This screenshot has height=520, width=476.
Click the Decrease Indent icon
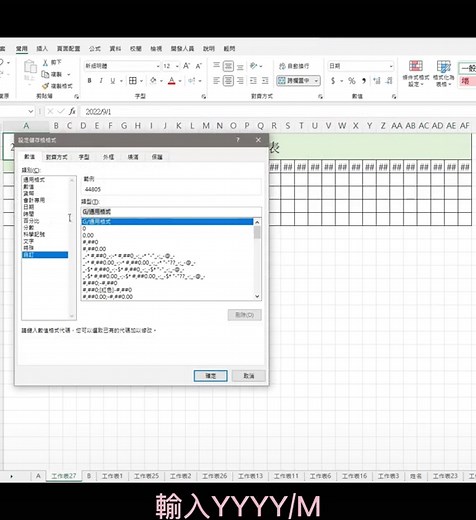pos(253,81)
